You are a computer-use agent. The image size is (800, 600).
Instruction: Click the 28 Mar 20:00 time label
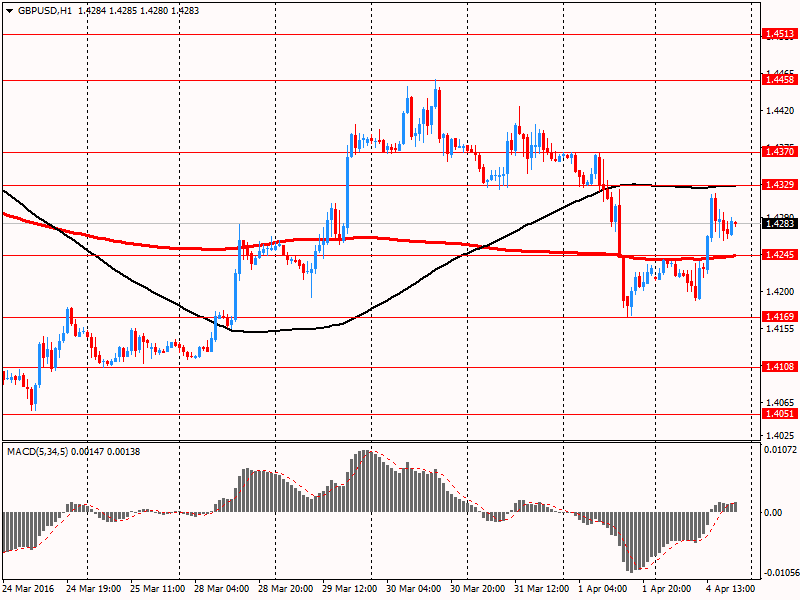click(x=286, y=589)
